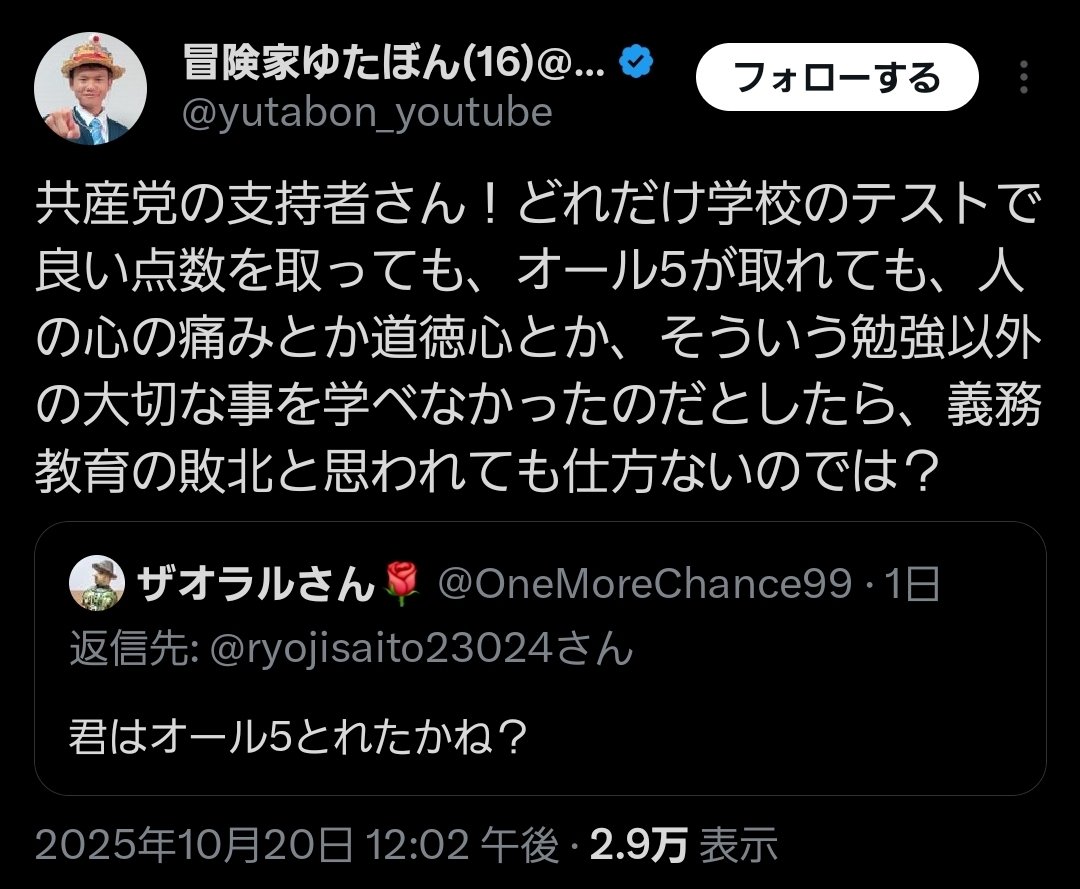
Task: Click the 2025年10月20日 12:02 午後 timestamp
Action: click(x=297, y=846)
